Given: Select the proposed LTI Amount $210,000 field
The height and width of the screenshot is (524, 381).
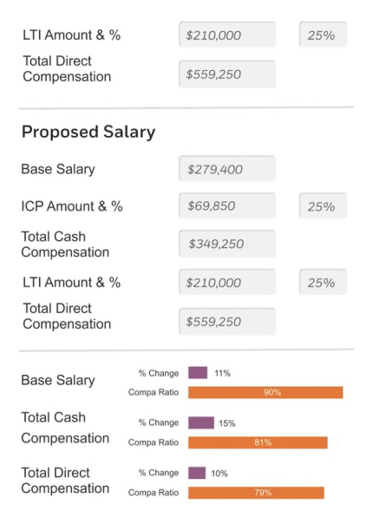Looking at the screenshot, I should tap(227, 282).
